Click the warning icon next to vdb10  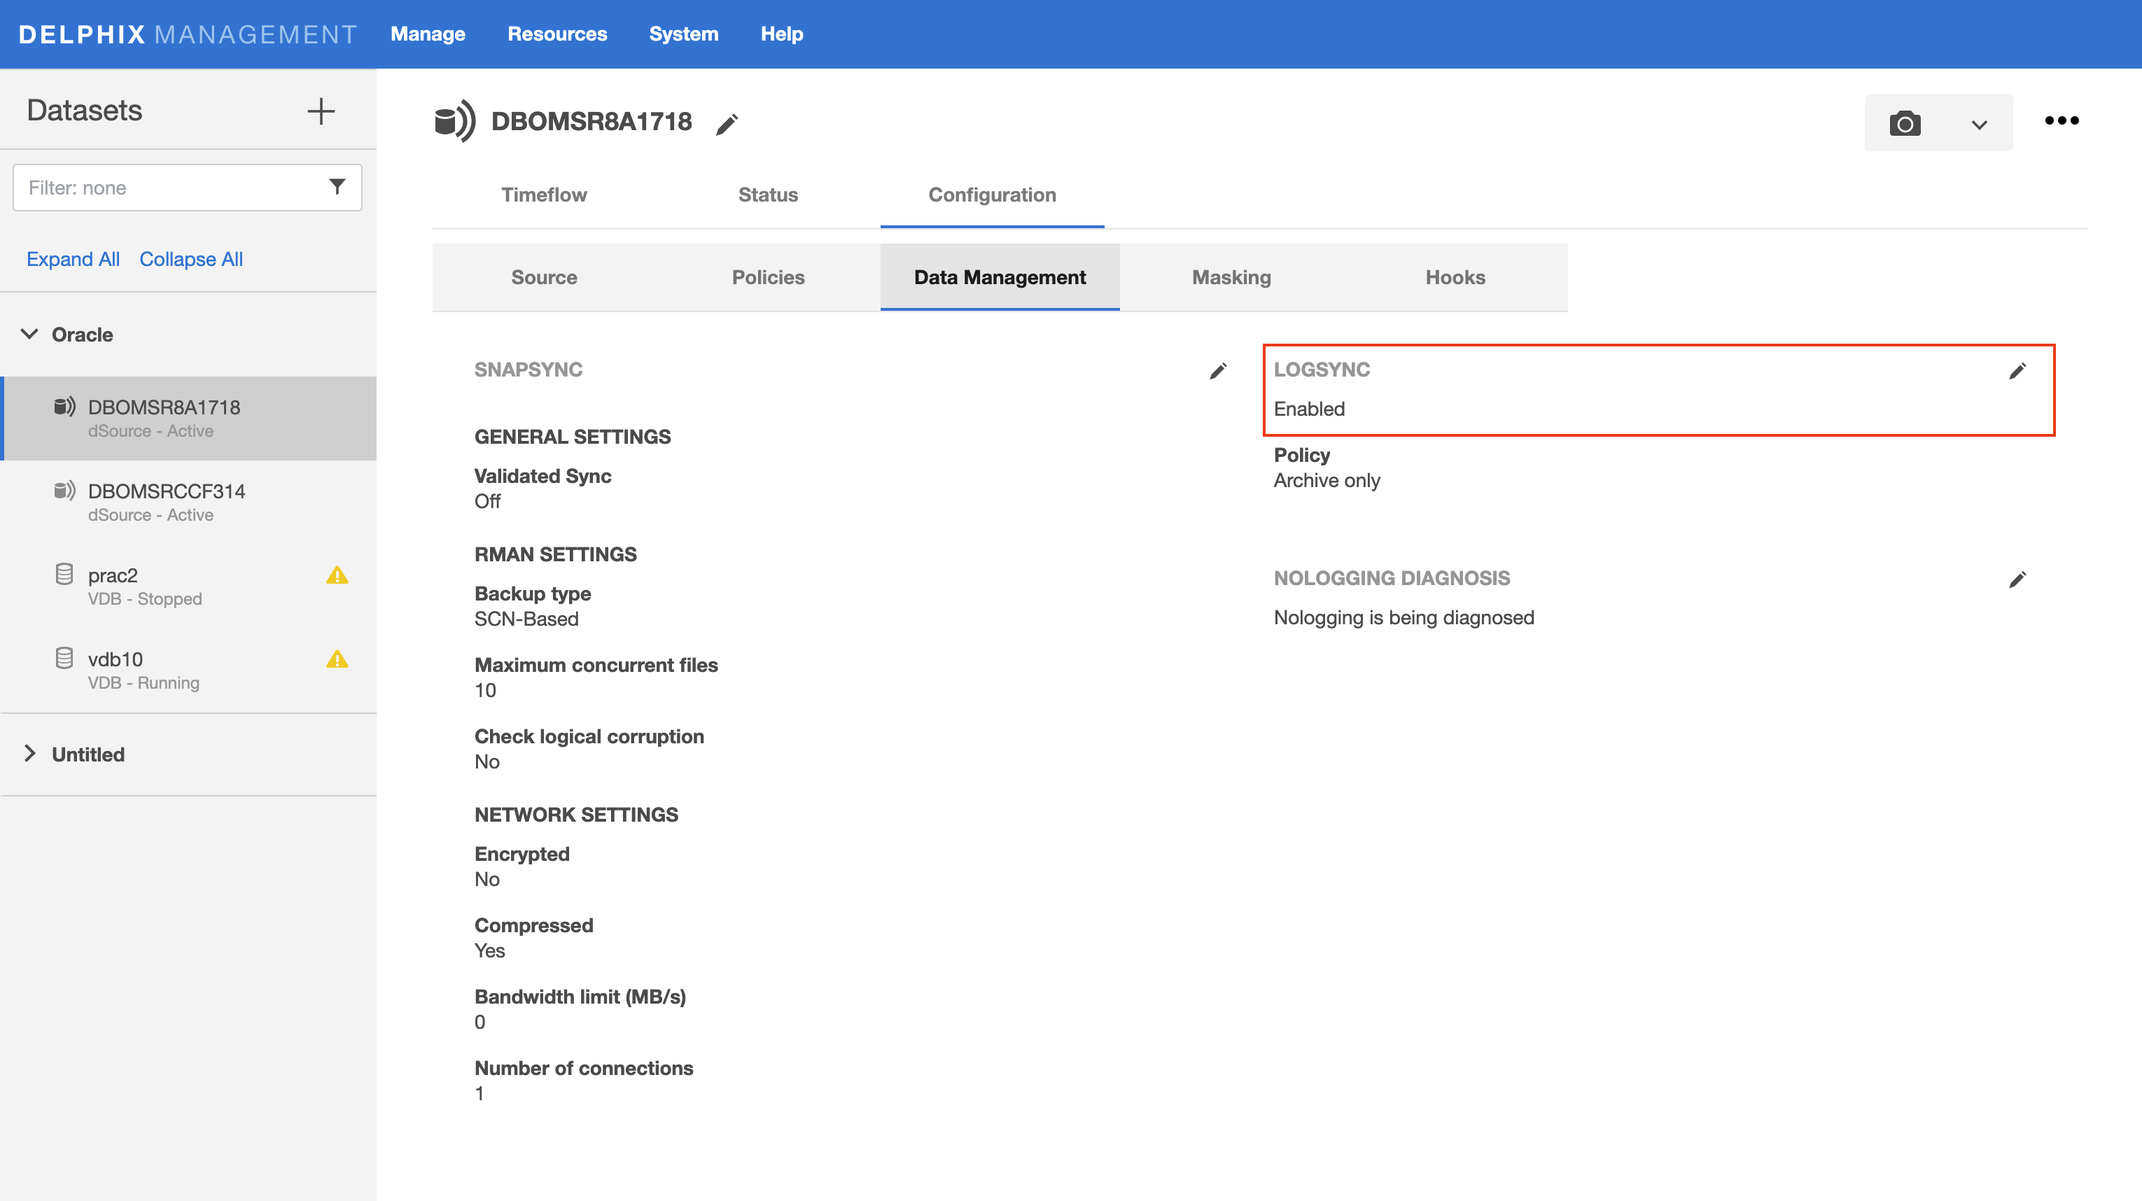337,660
